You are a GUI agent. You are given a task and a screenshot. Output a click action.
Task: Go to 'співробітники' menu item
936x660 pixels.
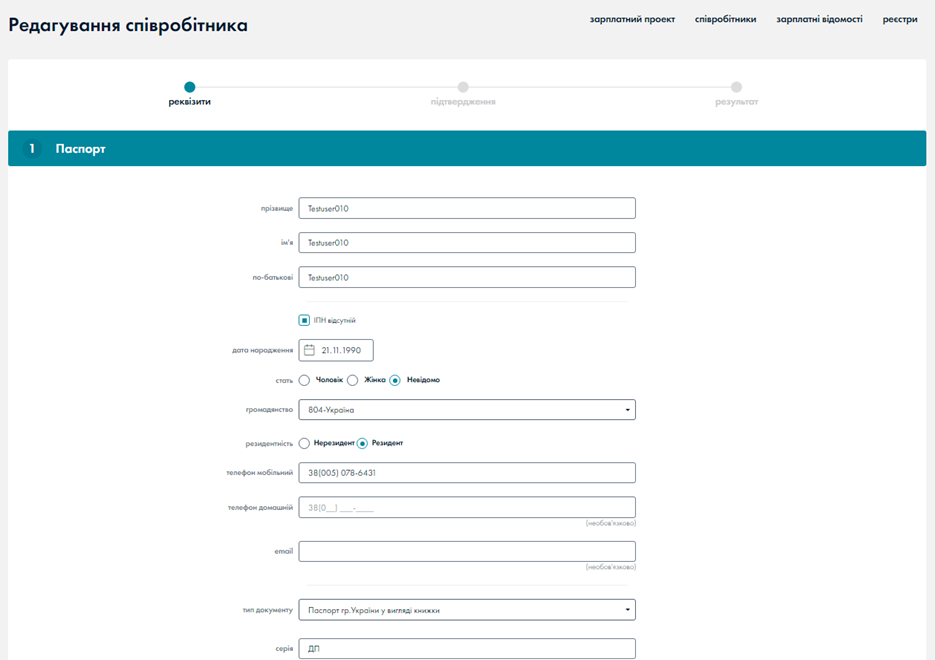pos(725,19)
